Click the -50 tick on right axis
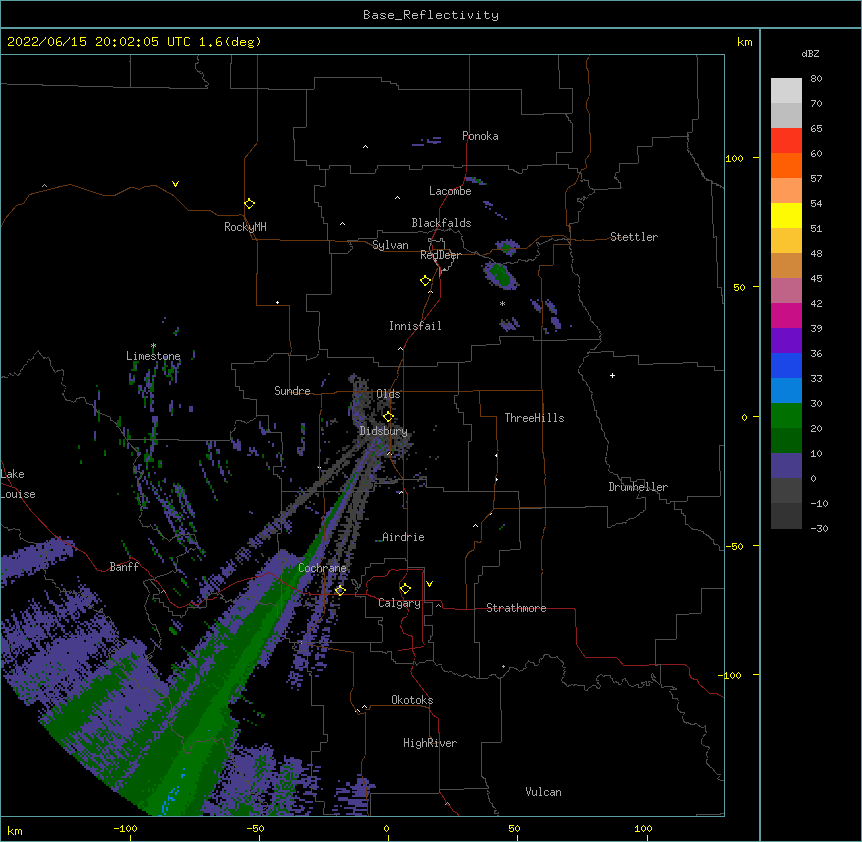Viewport: 862px width, 842px height. pyautogui.click(x=734, y=546)
